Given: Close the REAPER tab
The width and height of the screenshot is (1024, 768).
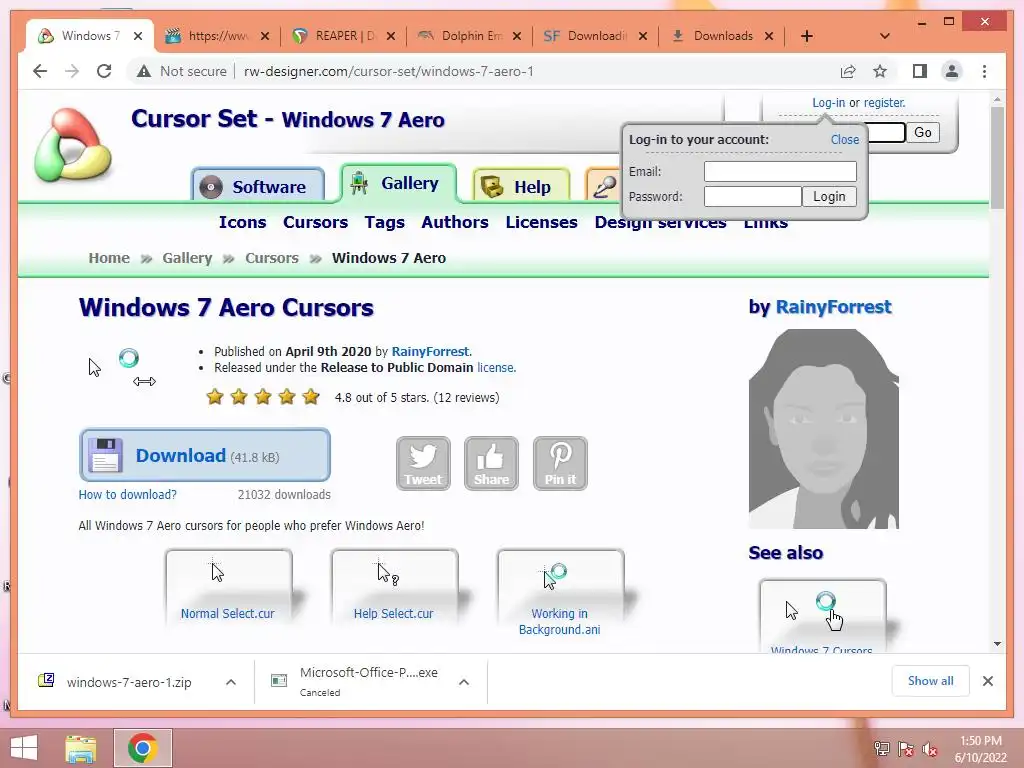Looking at the screenshot, I should [391, 36].
